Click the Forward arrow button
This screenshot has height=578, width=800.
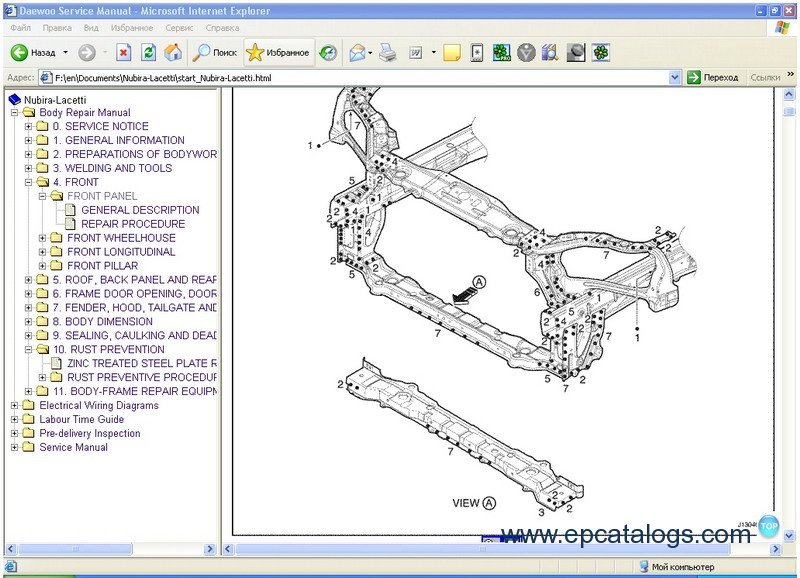tap(87, 53)
